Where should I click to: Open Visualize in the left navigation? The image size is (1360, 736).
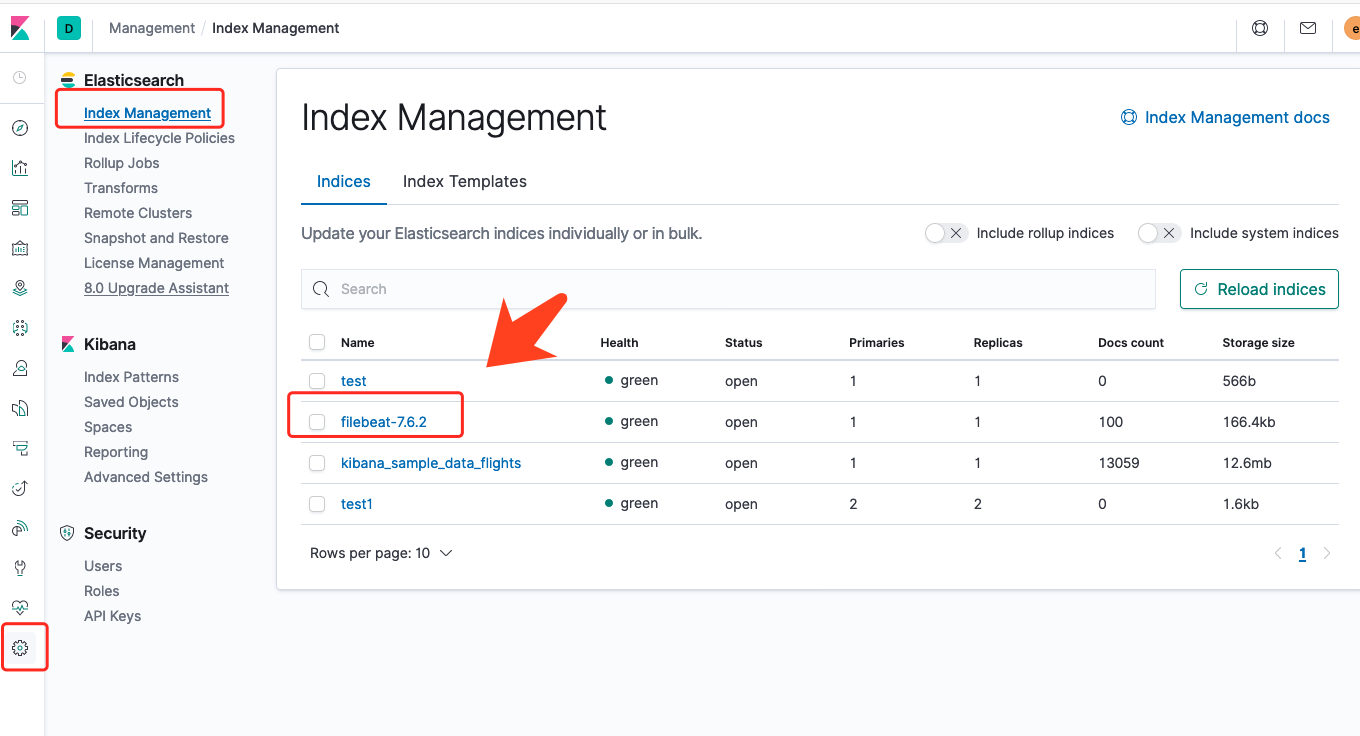20,168
